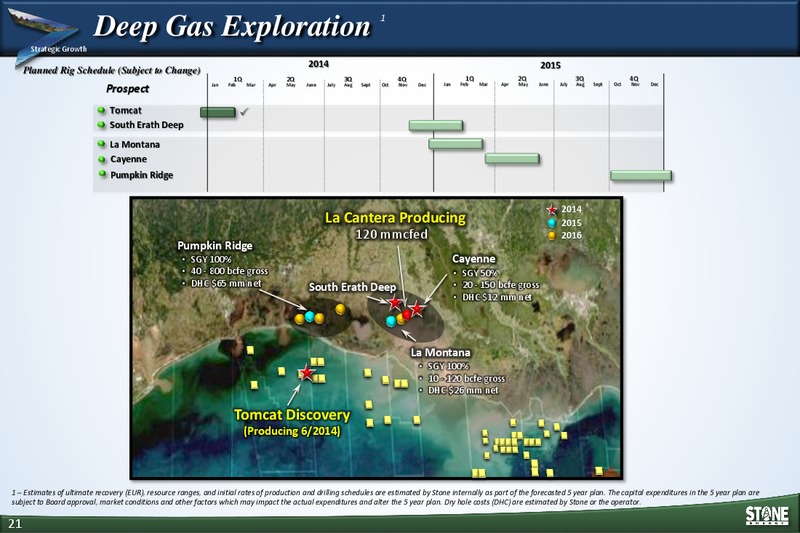Click 'Planned Rig Schedule (Subject to Change)' heading
The width and height of the screenshot is (800, 533).
click(112, 70)
